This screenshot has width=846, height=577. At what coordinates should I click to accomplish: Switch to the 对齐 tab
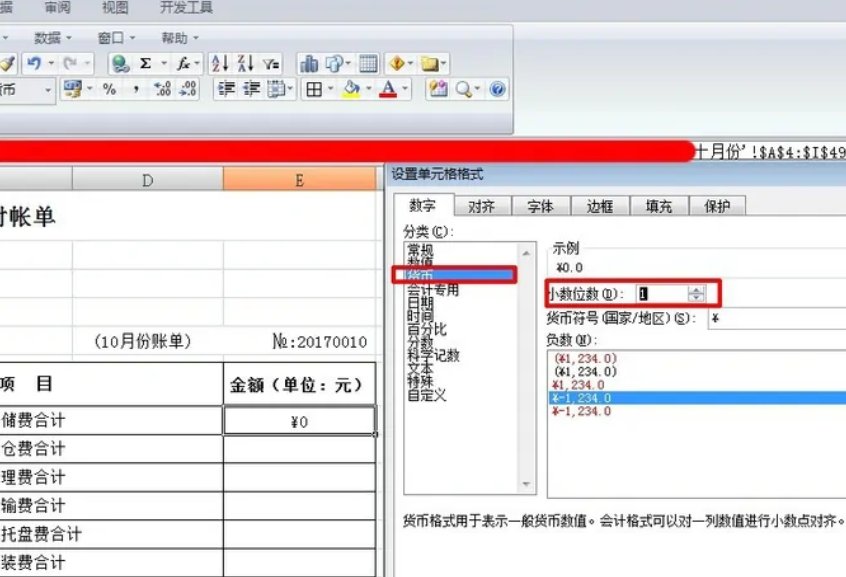(x=481, y=206)
